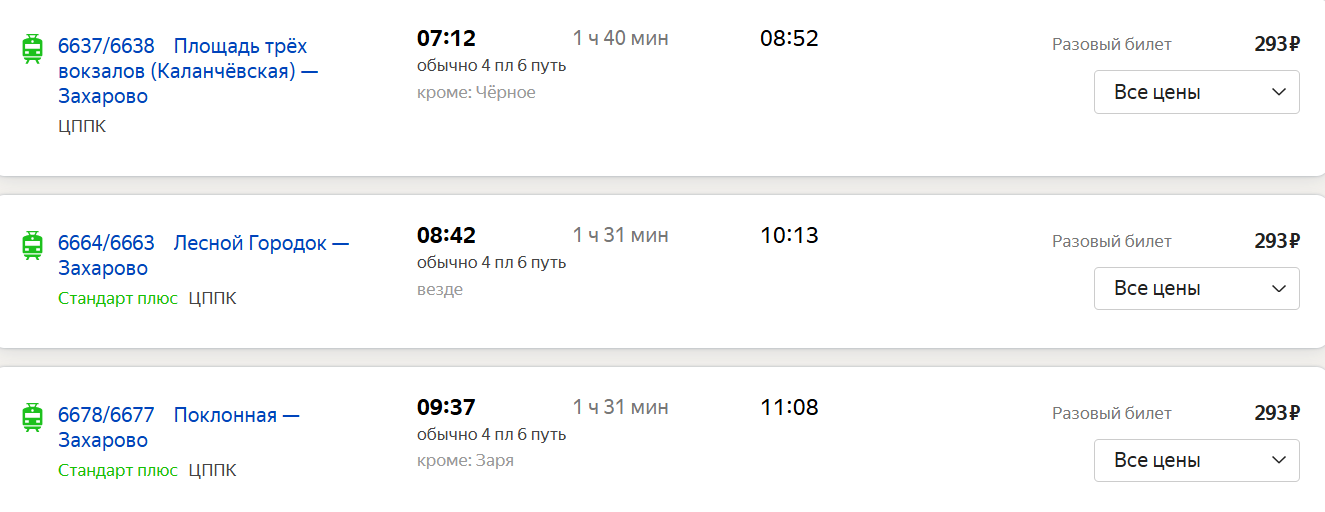
Task: Click train number 6637/6638
Action: [106, 46]
